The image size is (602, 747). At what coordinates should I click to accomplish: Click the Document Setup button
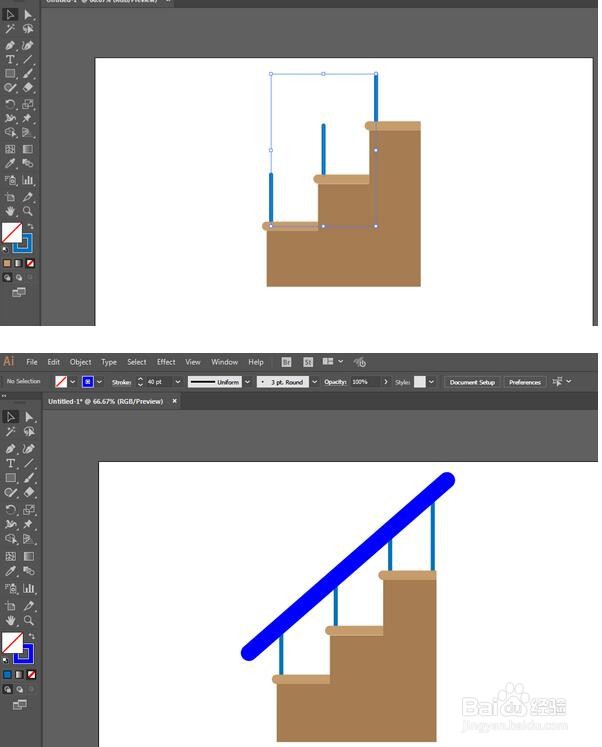click(472, 382)
